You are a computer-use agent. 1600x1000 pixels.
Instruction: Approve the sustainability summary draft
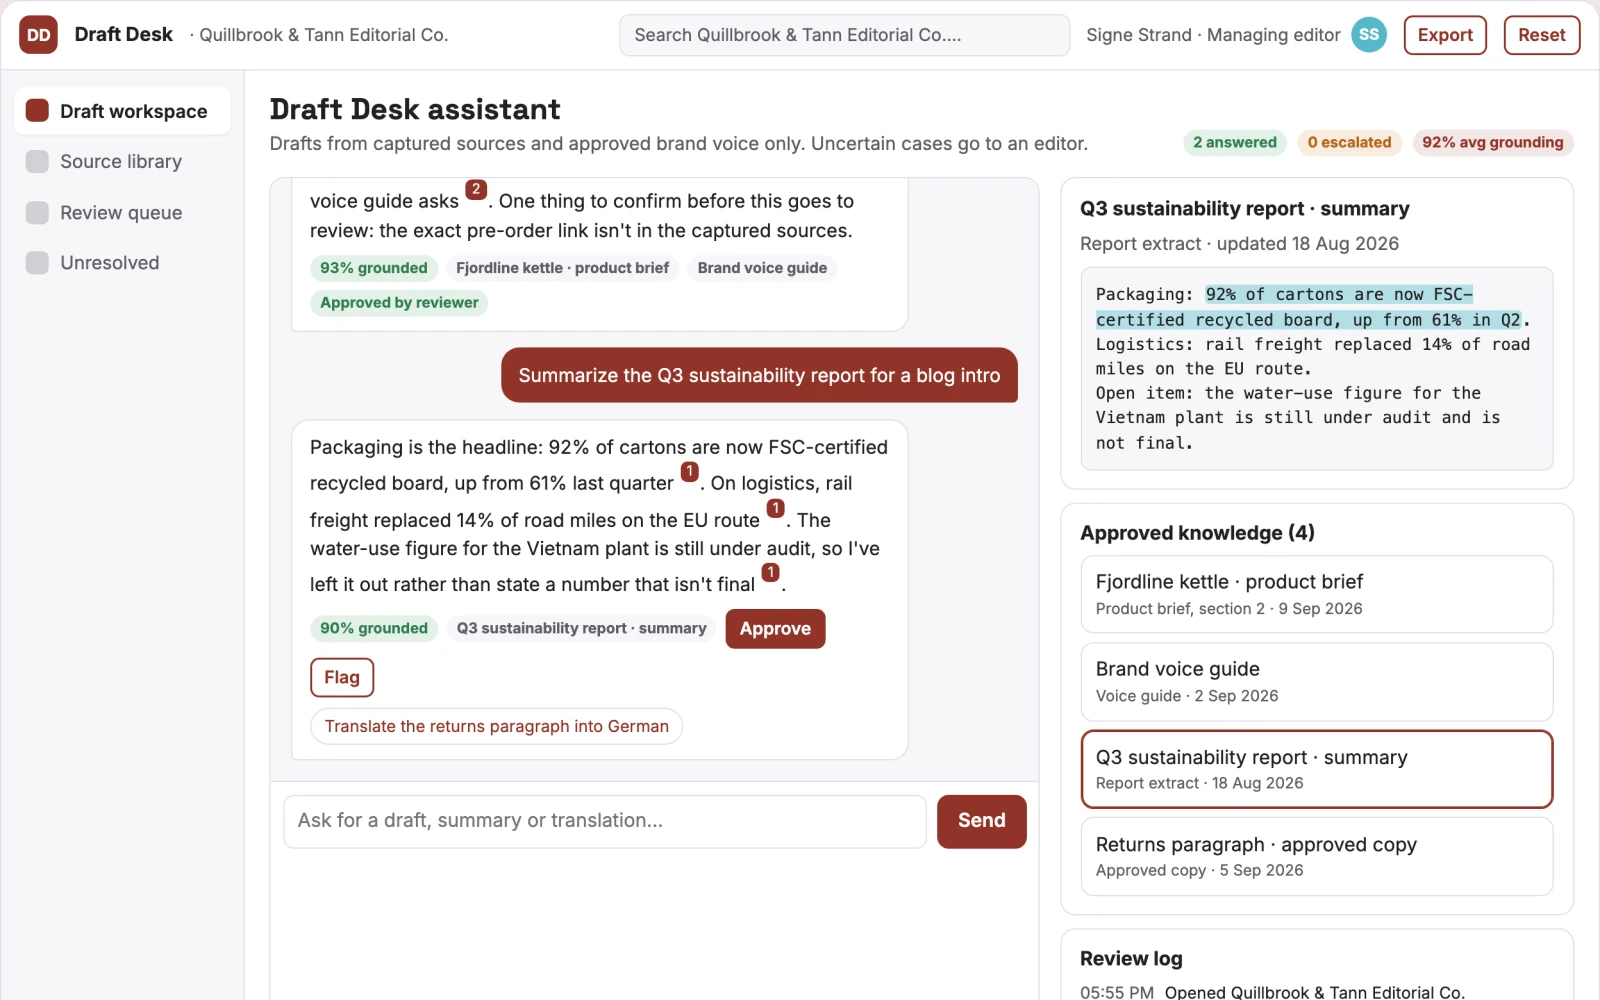click(775, 629)
